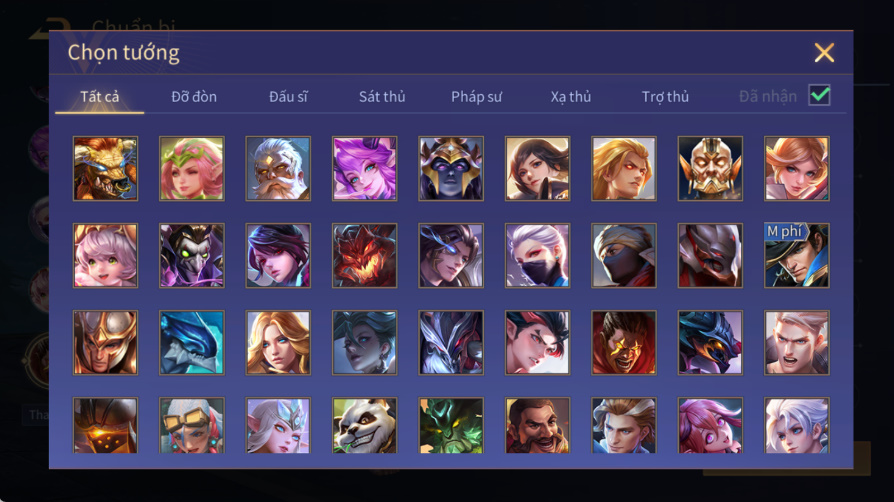
Task: Choose the golden lion beast hero
Action: pos(105,168)
